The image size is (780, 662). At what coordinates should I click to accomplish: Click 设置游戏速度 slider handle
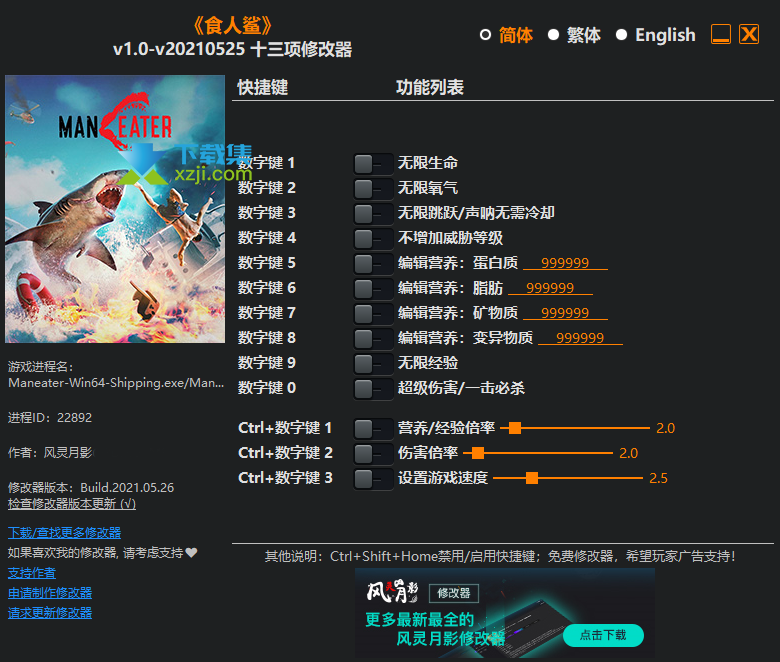click(532, 478)
